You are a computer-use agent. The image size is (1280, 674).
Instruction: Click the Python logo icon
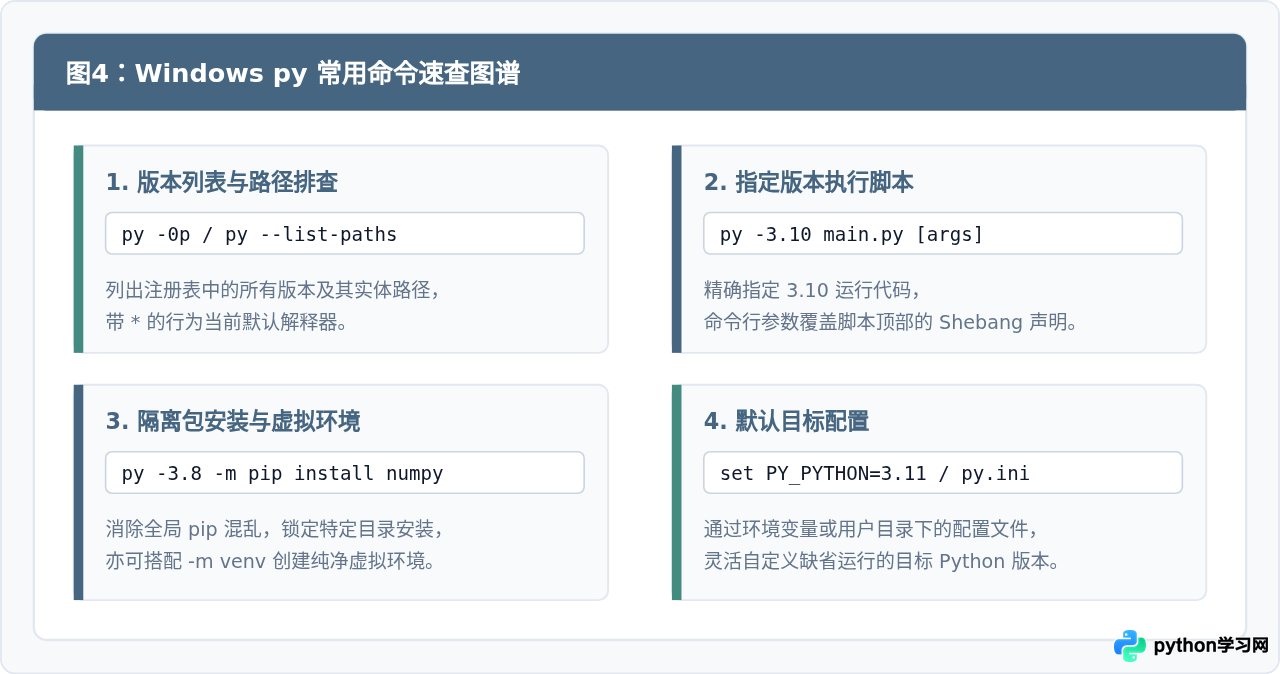click(1130, 646)
